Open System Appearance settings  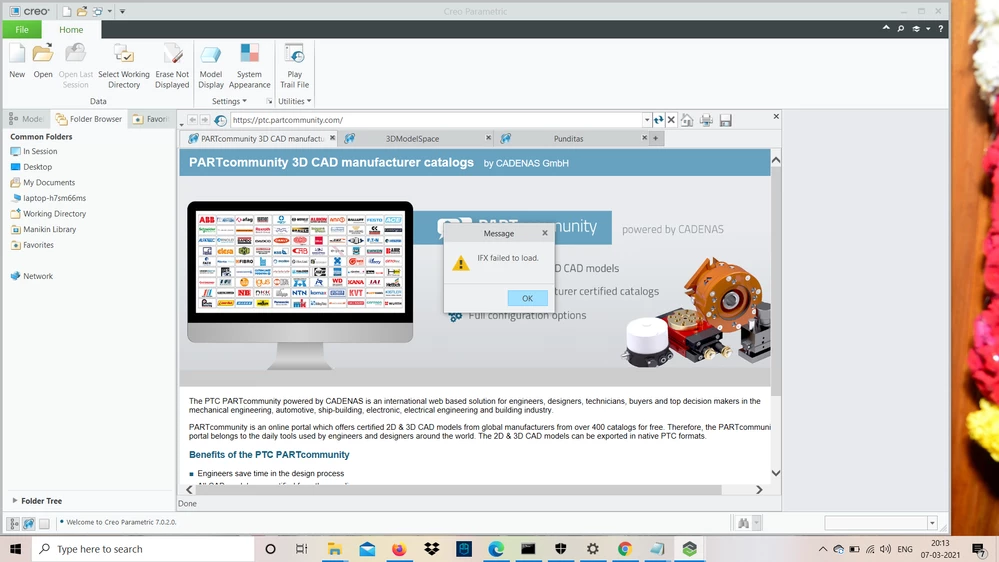click(x=249, y=66)
